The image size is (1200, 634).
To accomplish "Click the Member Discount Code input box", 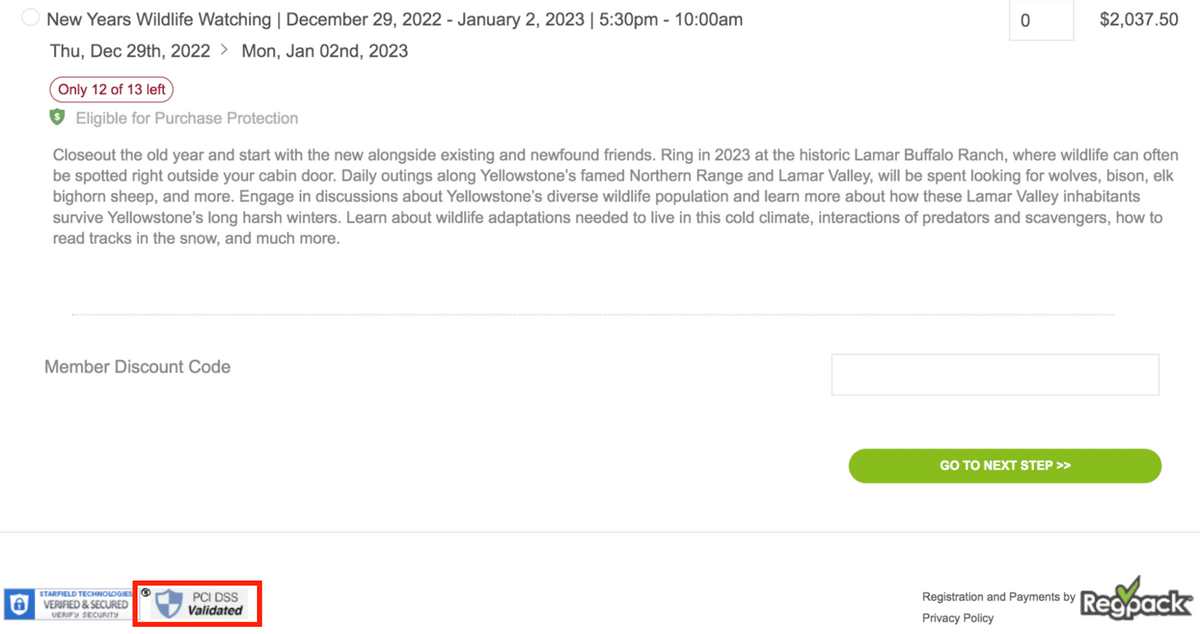I will point(994,375).
